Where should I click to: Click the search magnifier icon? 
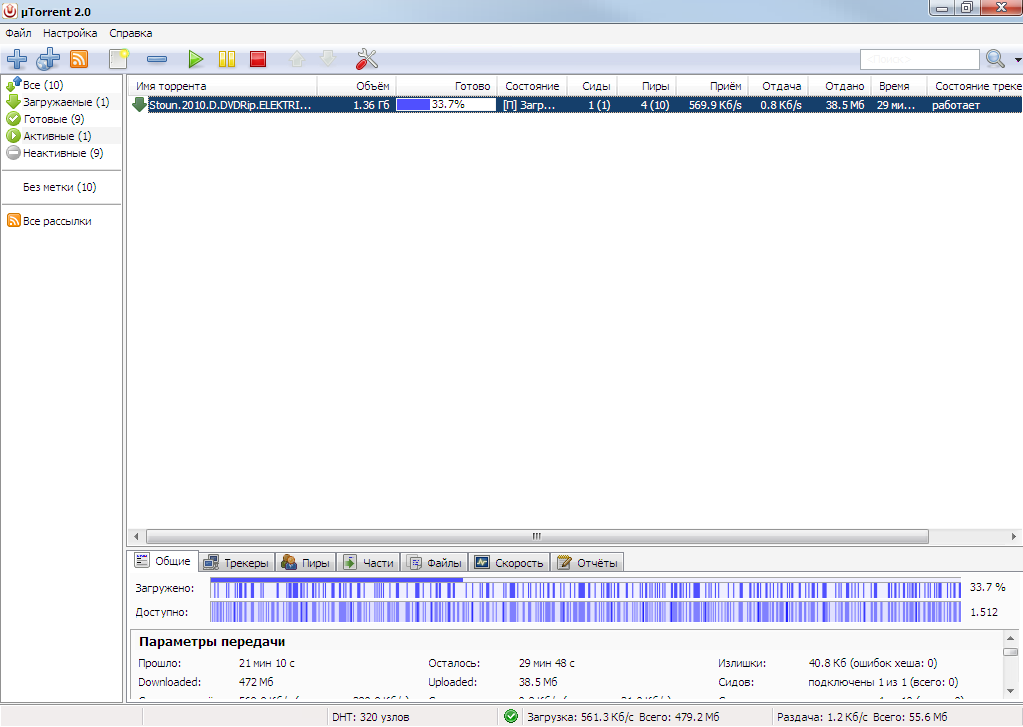click(995, 59)
